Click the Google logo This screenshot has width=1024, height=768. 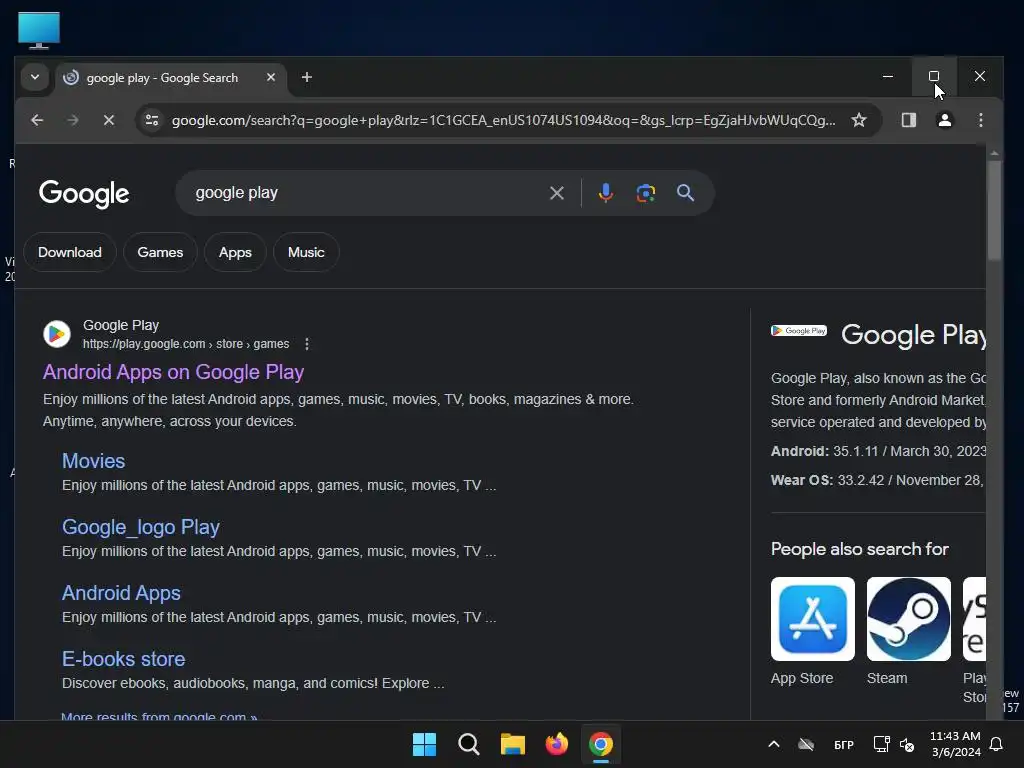tap(84, 194)
